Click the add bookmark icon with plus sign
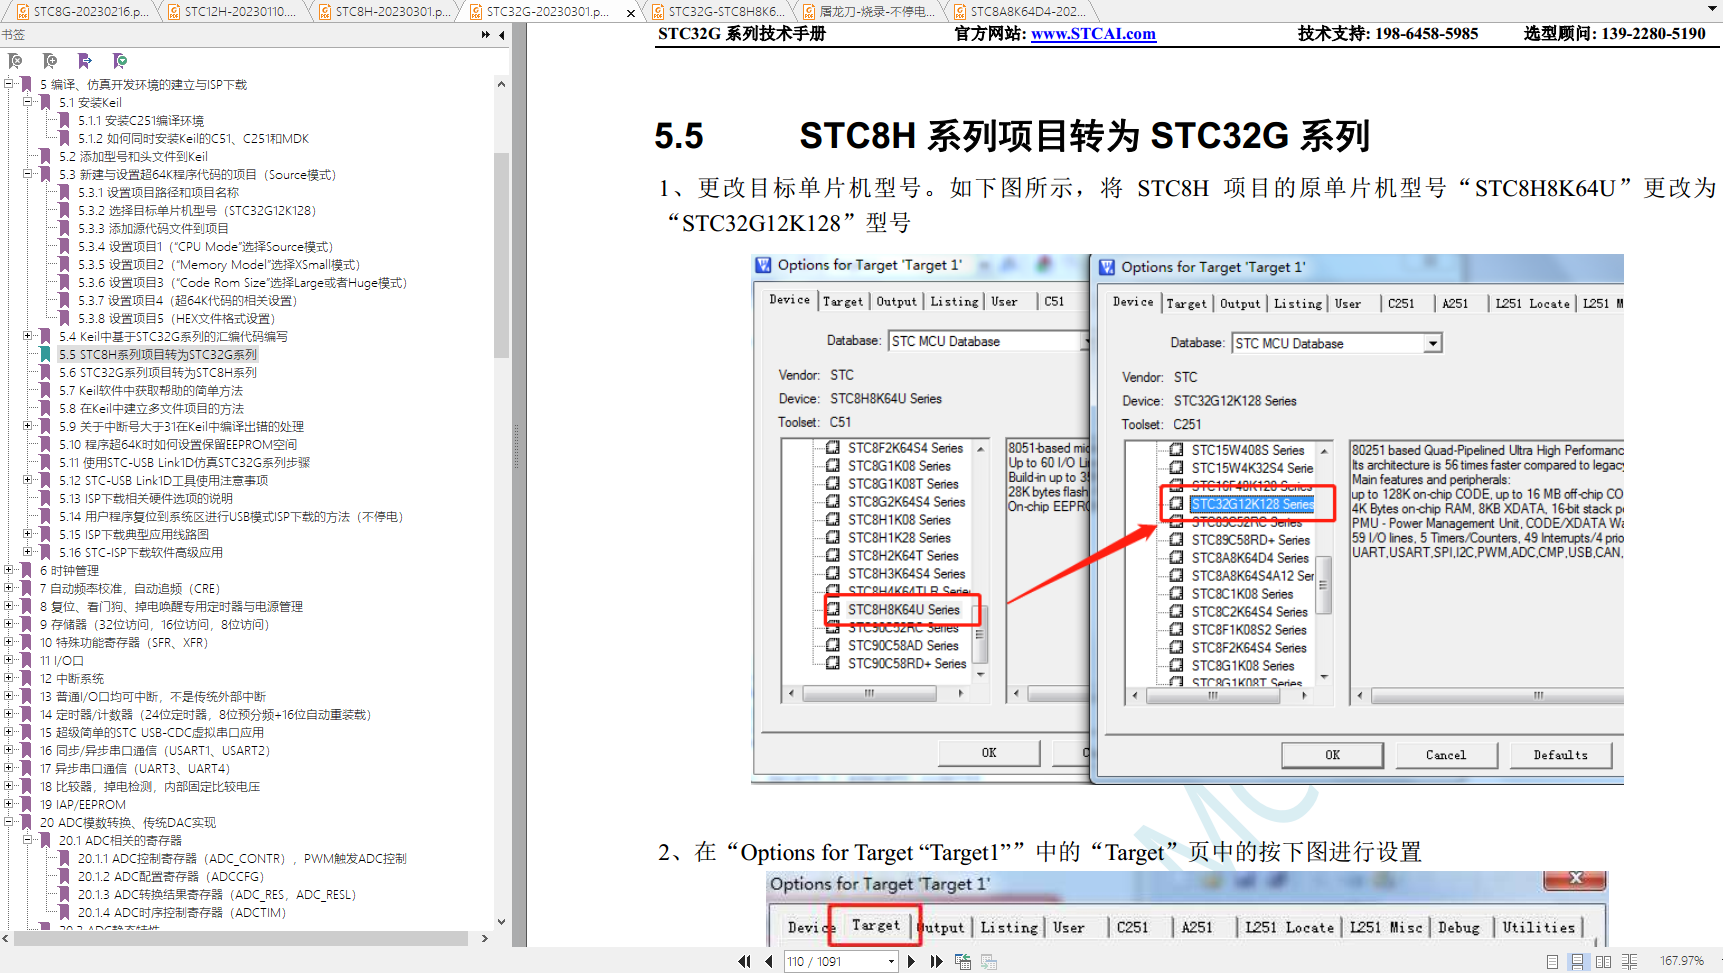Image resolution: width=1723 pixels, height=973 pixels. coord(50,61)
